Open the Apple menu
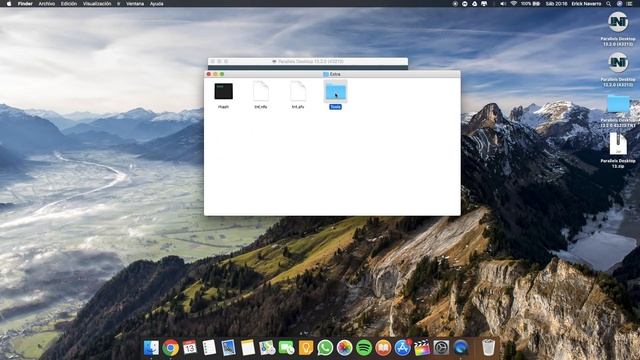This screenshot has width=640, height=360. click(x=9, y=4)
